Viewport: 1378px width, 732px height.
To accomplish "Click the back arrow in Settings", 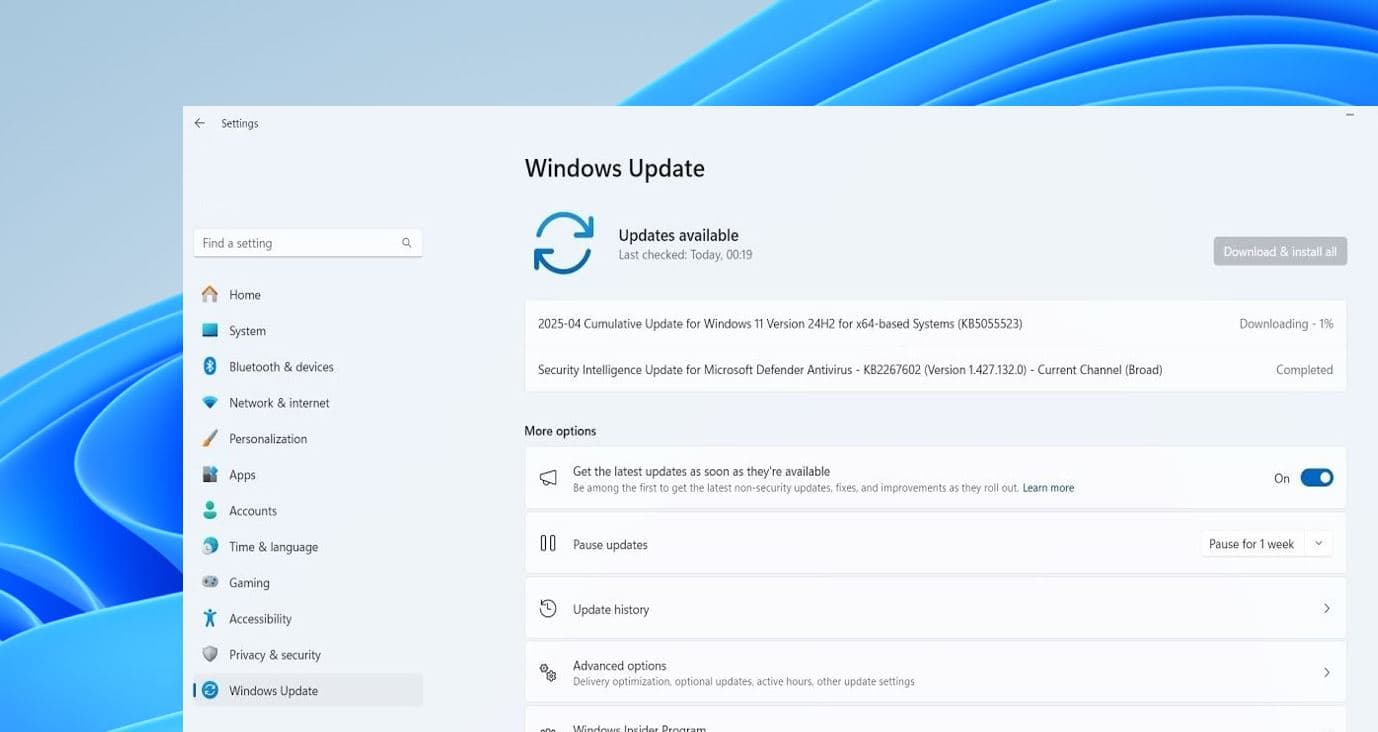I will pos(200,123).
